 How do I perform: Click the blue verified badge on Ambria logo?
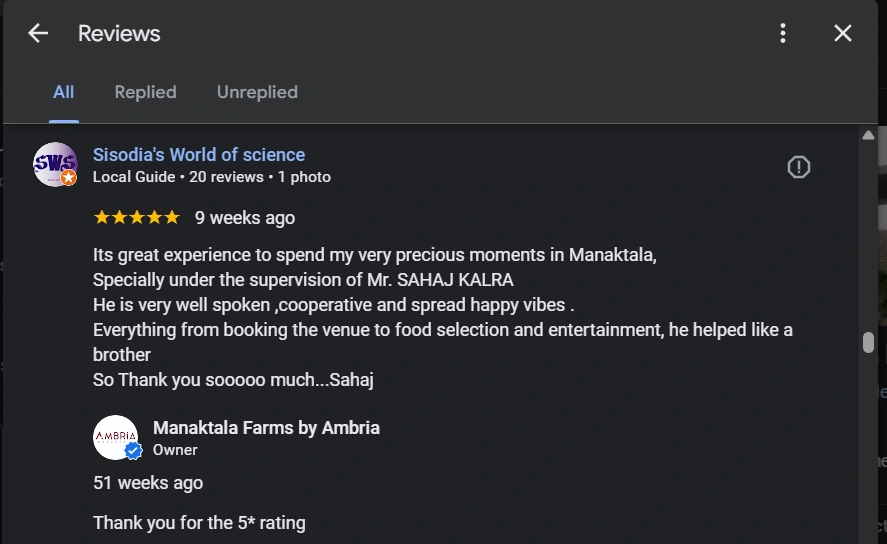133,452
